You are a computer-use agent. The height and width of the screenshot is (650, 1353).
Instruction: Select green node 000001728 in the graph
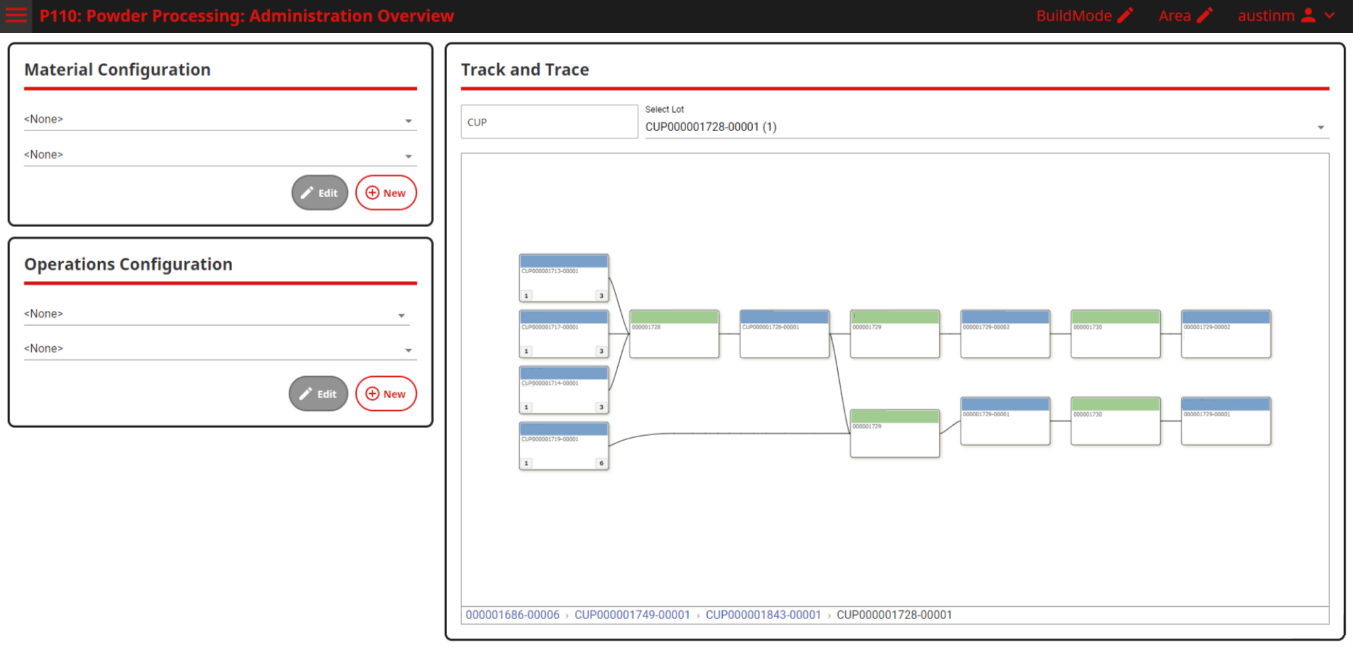(674, 334)
